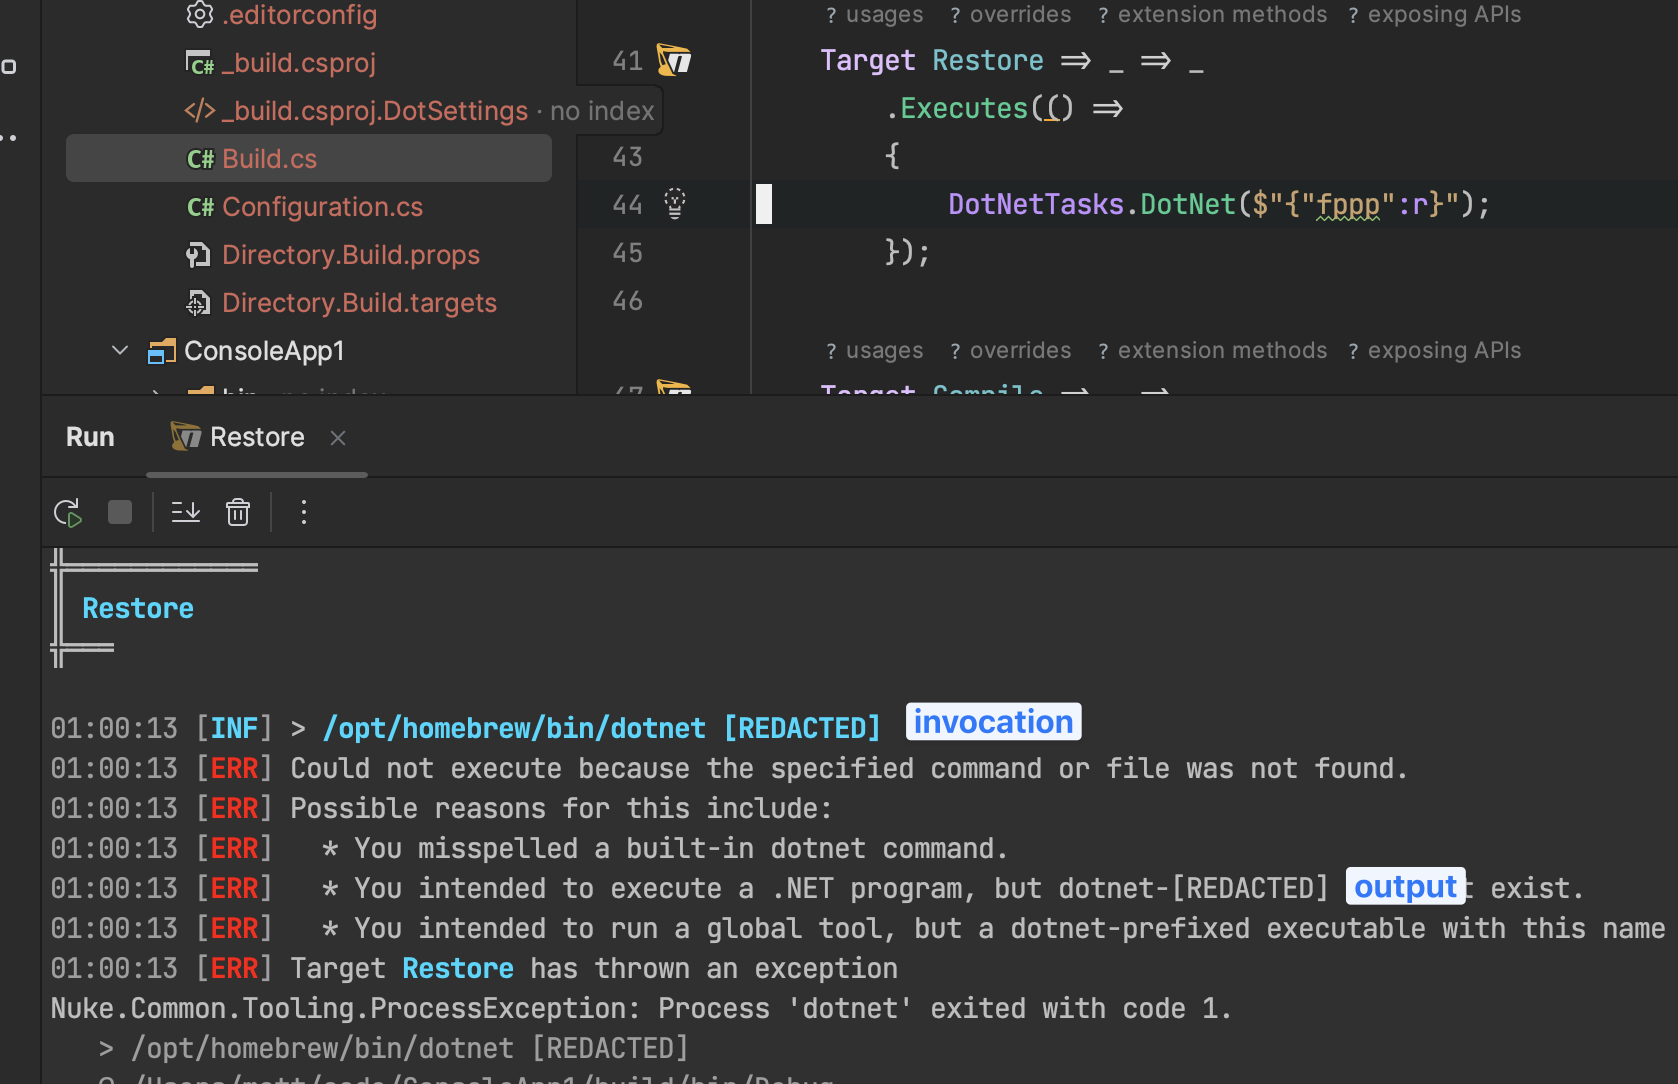Screen dimensions: 1678x1084
Task: Toggle scroll-to-end in the console
Action: (x=185, y=512)
